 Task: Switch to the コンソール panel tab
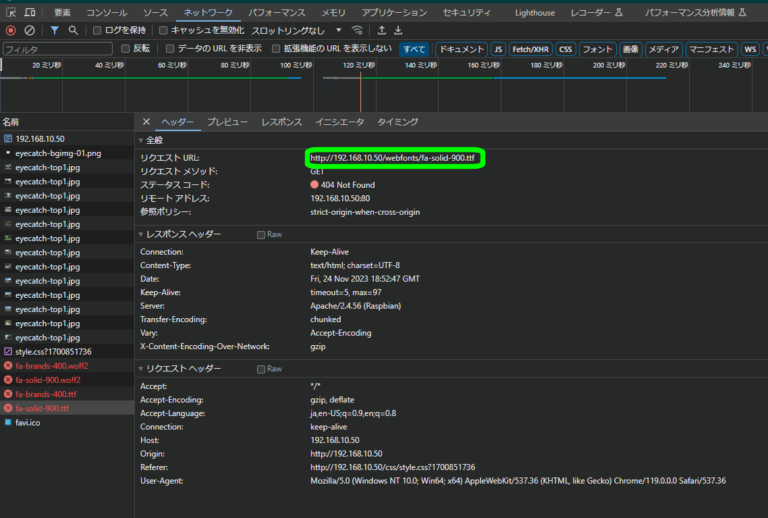pyautogui.click(x=106, y=12)
